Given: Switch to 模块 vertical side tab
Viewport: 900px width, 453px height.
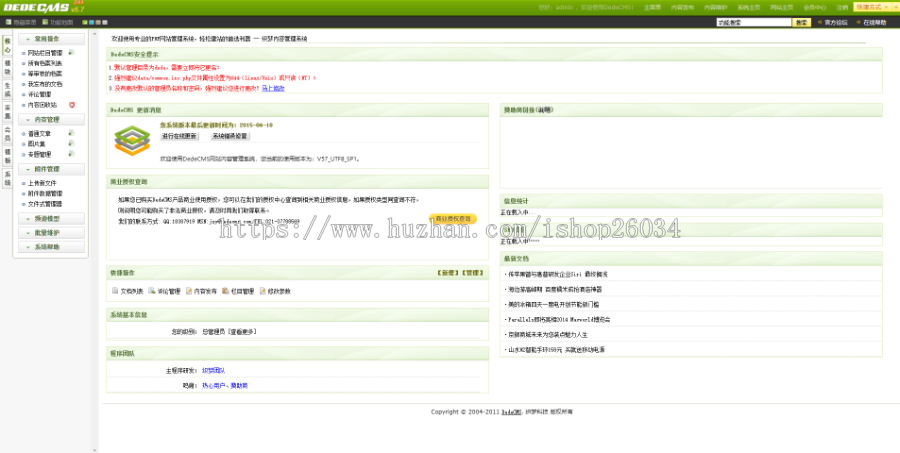Looking at the screenshot, I should (7, 68).
